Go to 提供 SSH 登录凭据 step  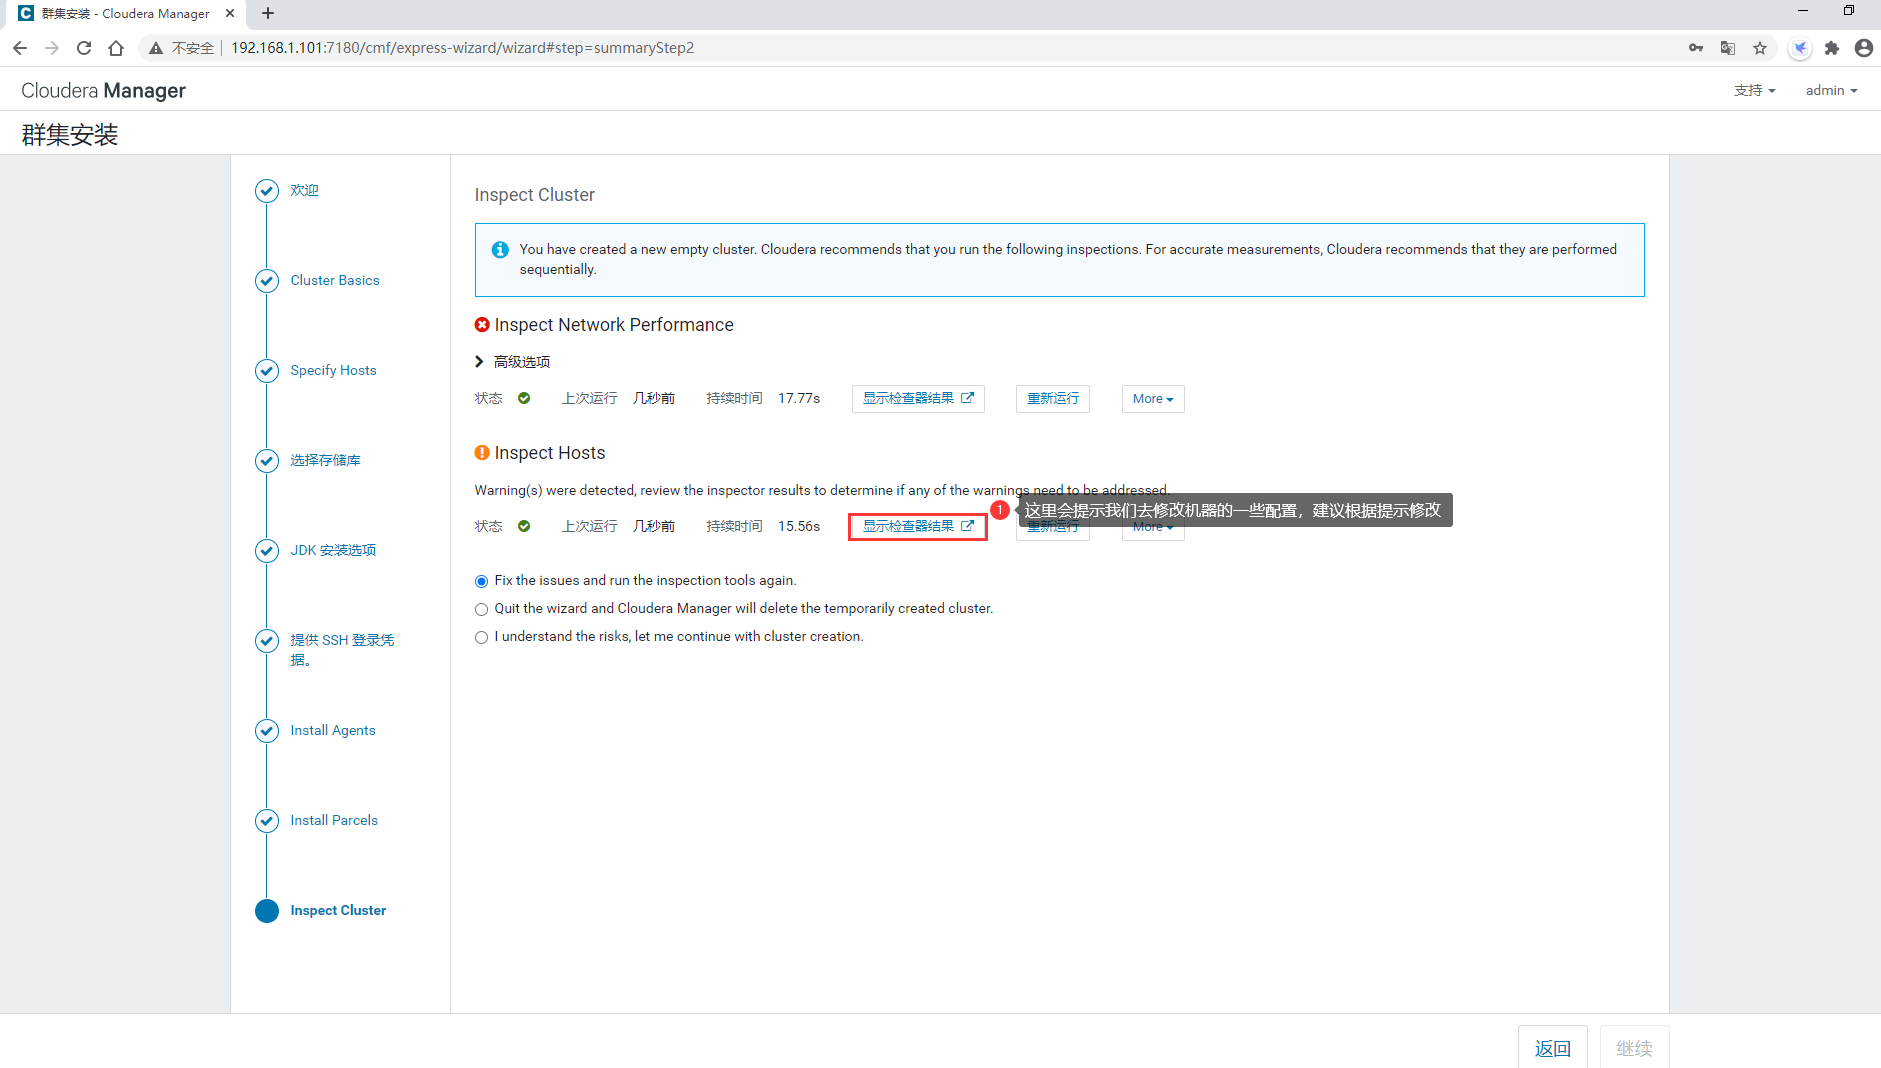tap(342, 650)
